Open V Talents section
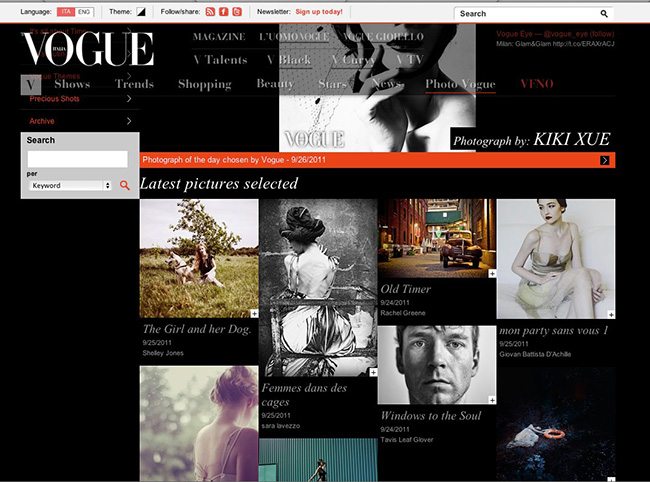Image resolution: width=650 pixels, height=482 pixels. click(220, 60)
